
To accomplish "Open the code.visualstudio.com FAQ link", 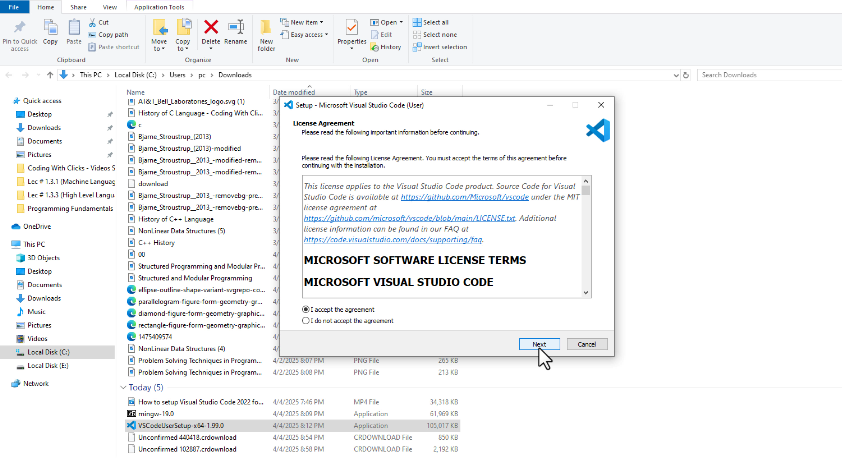I will click(393, 240).
